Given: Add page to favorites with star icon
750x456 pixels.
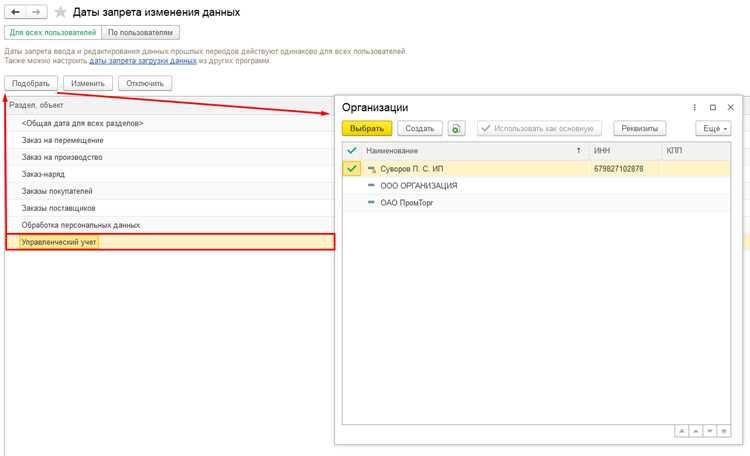Looking at the screenshot, I should click(x=60, y=12).
